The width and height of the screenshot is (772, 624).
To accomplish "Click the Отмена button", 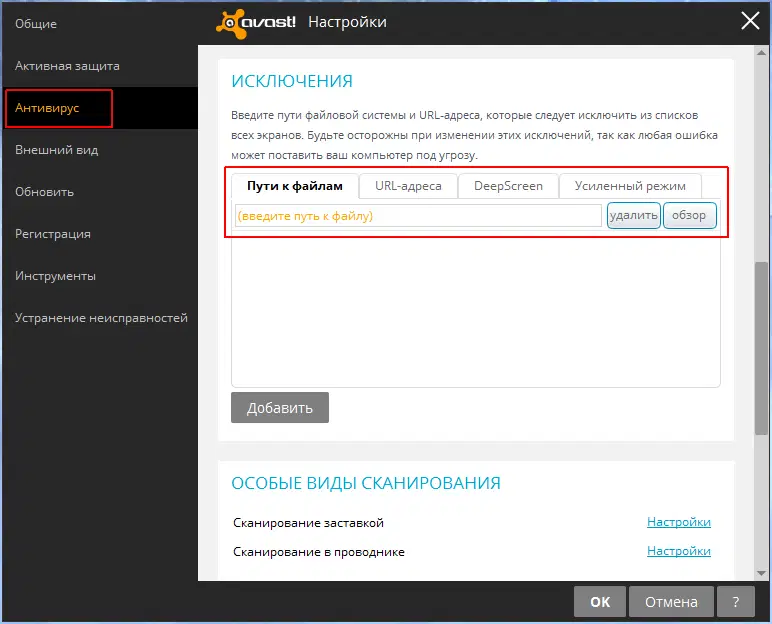I will pyautogui.click(x=671, y=601).
